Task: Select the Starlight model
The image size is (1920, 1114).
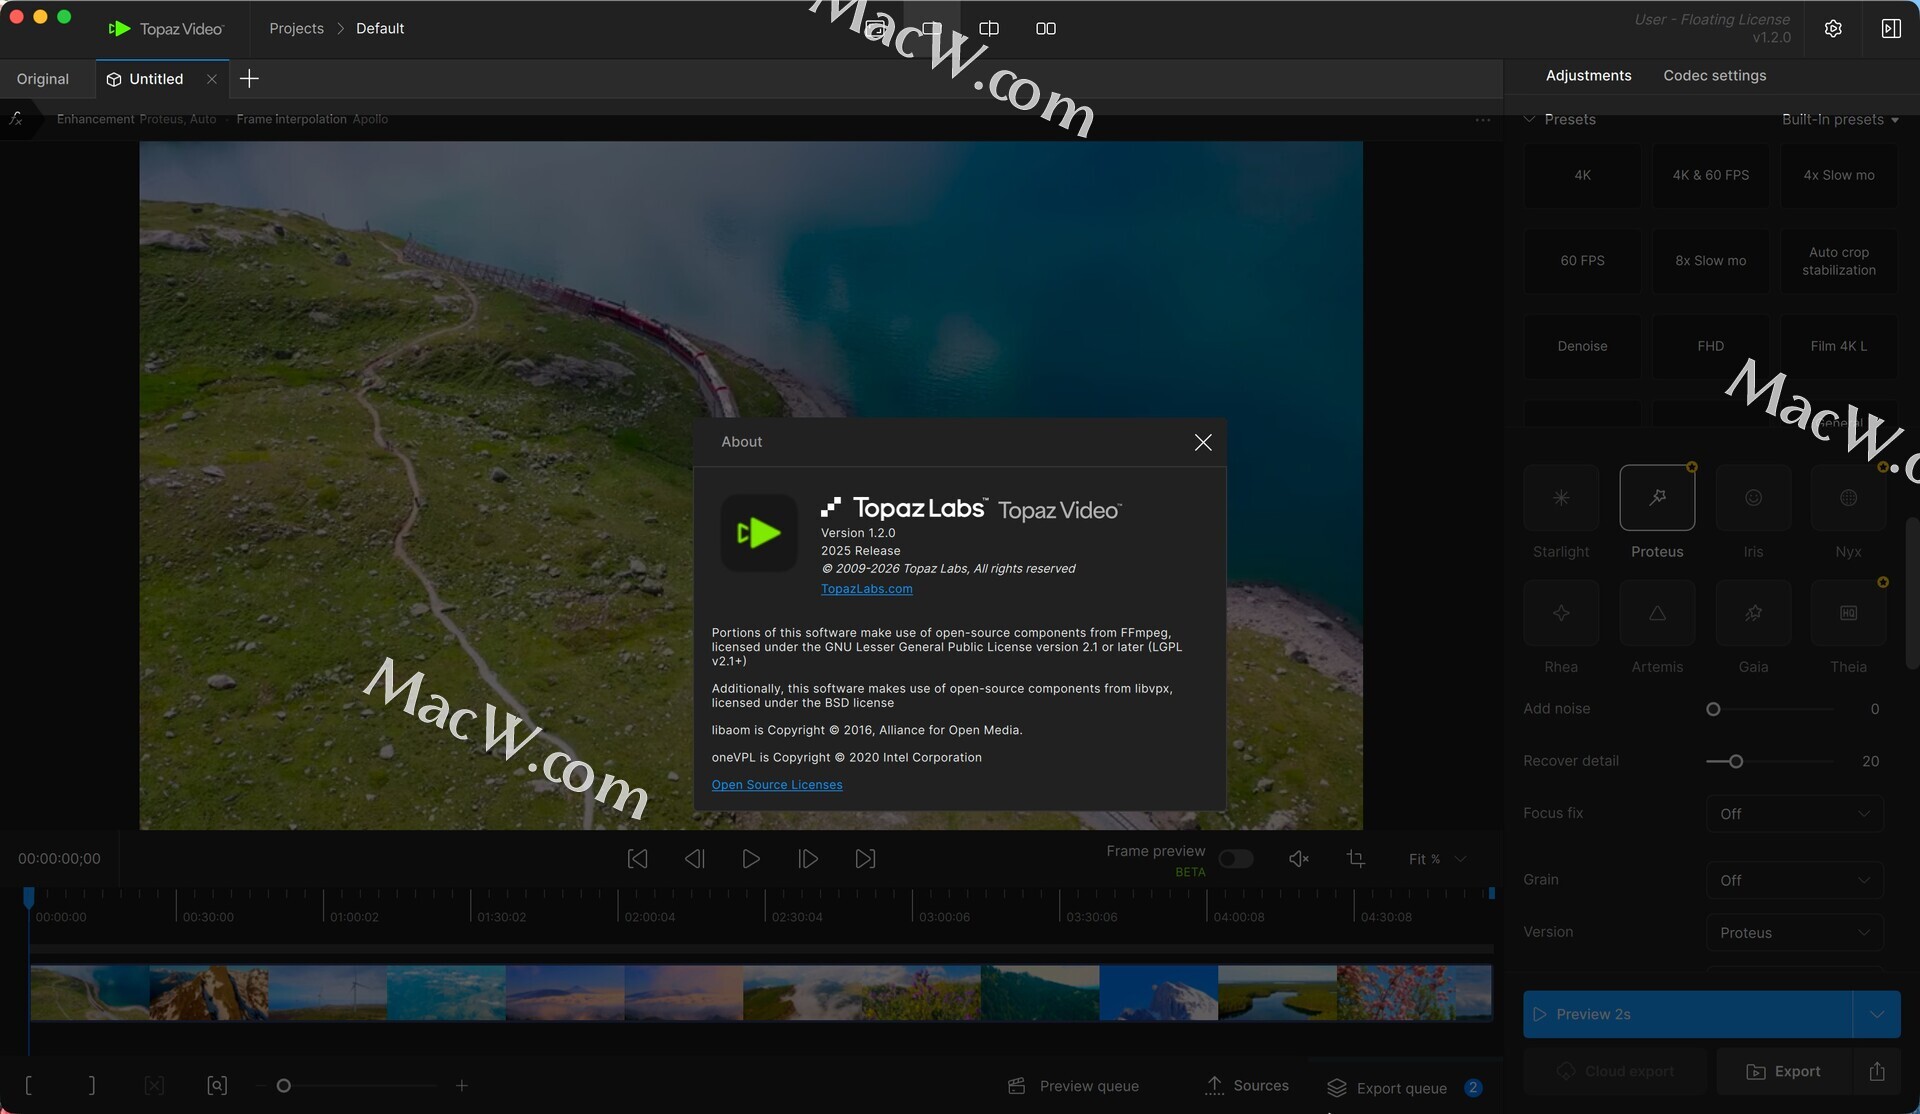Action: click(x=1561, y=498)
